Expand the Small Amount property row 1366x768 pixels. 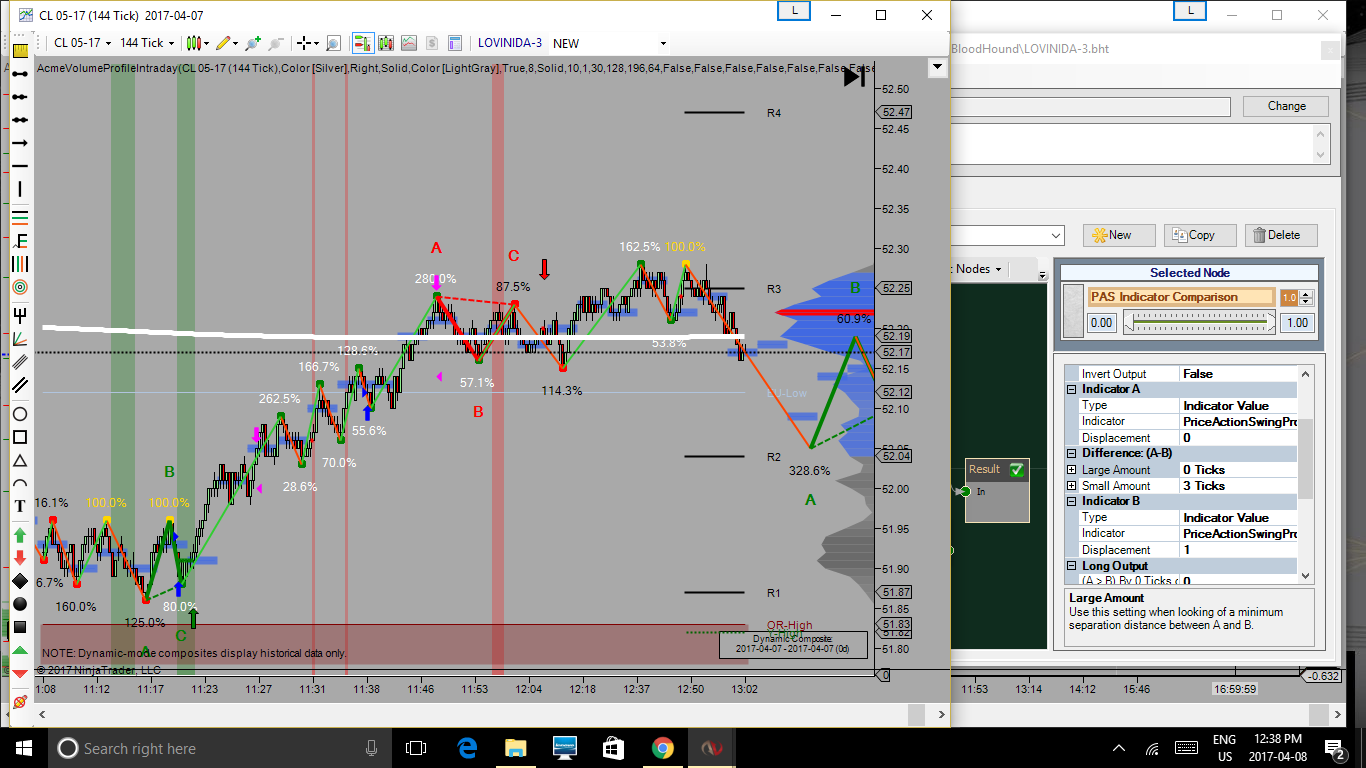(x=1072, y=486)
